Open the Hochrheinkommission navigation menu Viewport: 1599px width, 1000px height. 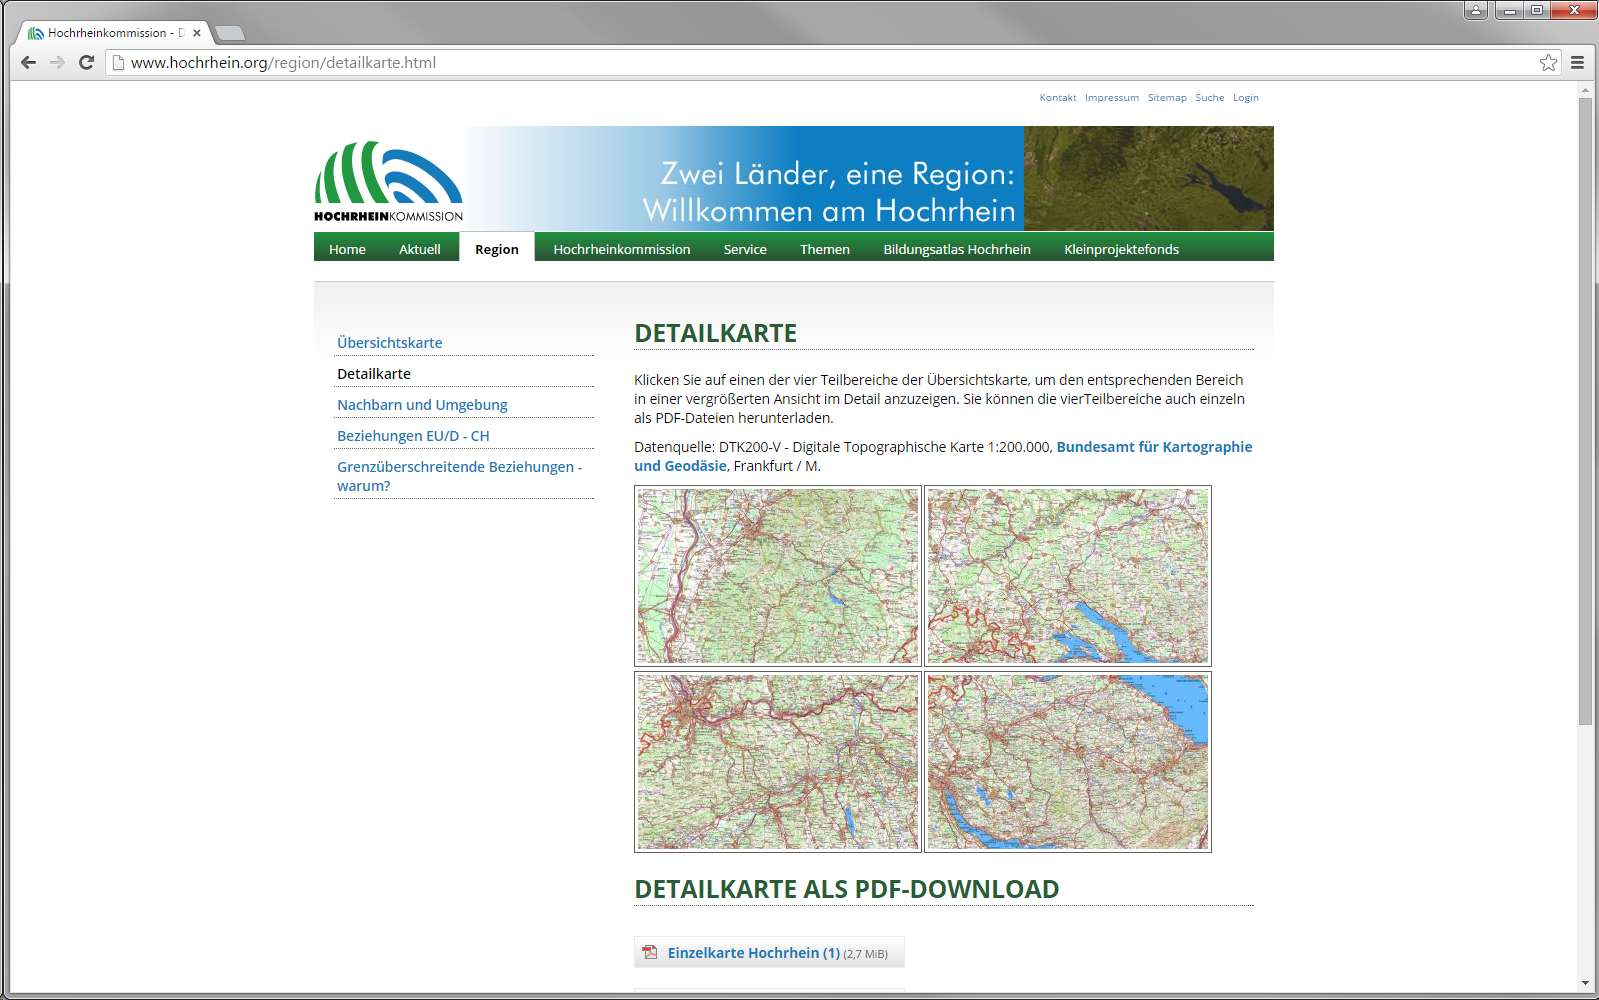pos(621,249)
